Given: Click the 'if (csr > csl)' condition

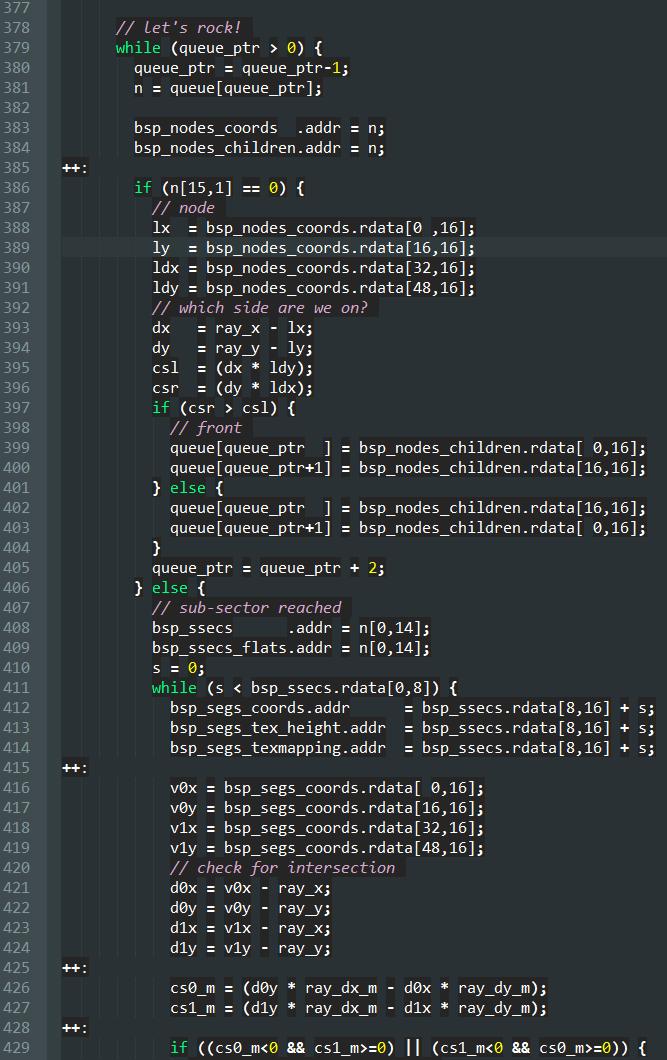Looking at the screenshot, I should pyautogui.click(x=224, y=408).
